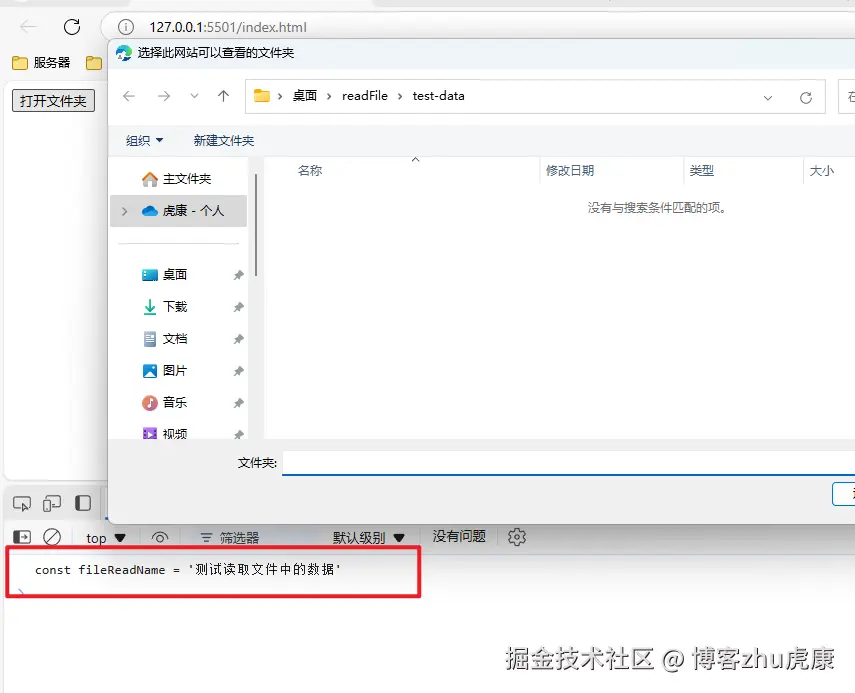Unpin 桌面 from the quick access sidebar
Viewport: 855px width, 693px height.
click(237, 273)
